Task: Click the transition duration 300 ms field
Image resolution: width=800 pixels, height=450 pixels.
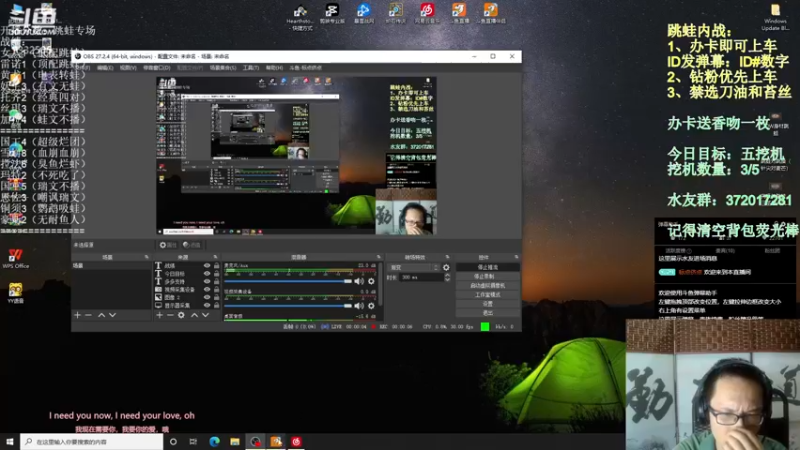Action: 421,278
